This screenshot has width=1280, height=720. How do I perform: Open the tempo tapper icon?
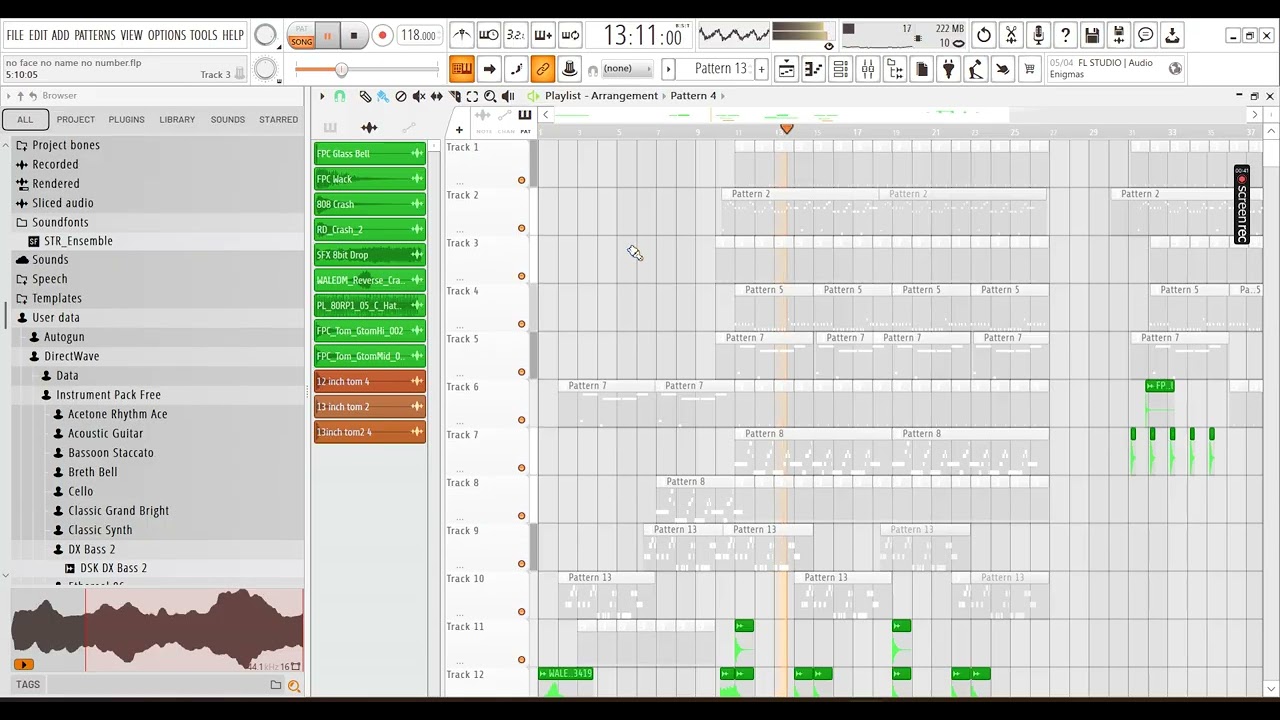point(975,69)
